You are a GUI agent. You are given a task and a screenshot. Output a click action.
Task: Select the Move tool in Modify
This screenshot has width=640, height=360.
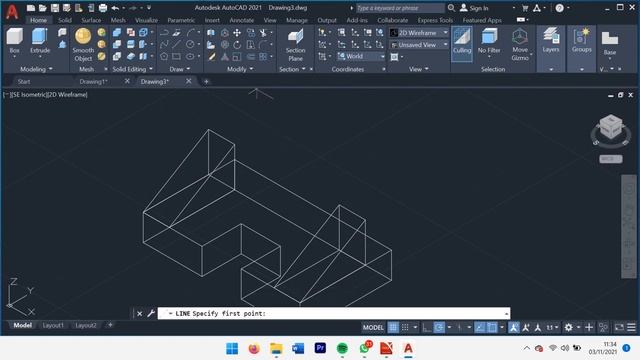(x=237, y=33)
